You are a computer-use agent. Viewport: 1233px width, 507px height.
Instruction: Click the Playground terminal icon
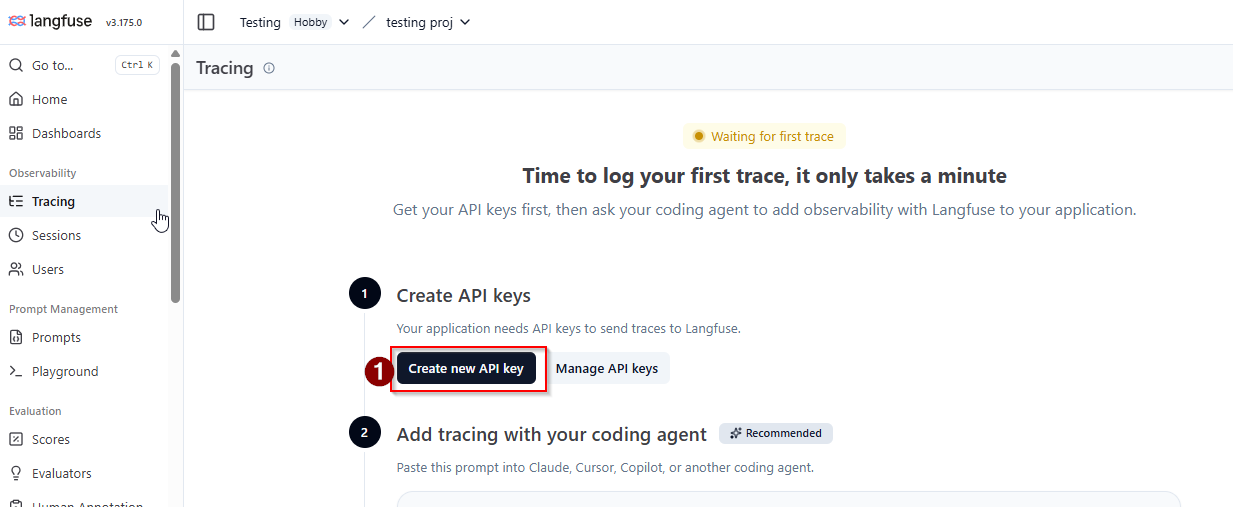coord(16,371)
